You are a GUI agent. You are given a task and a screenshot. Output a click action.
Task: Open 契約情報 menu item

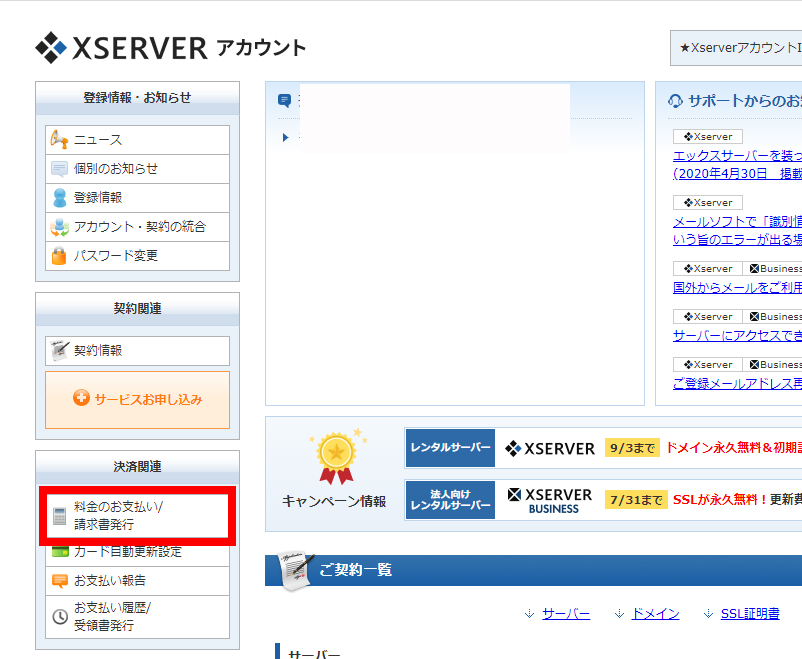point(98,351)
